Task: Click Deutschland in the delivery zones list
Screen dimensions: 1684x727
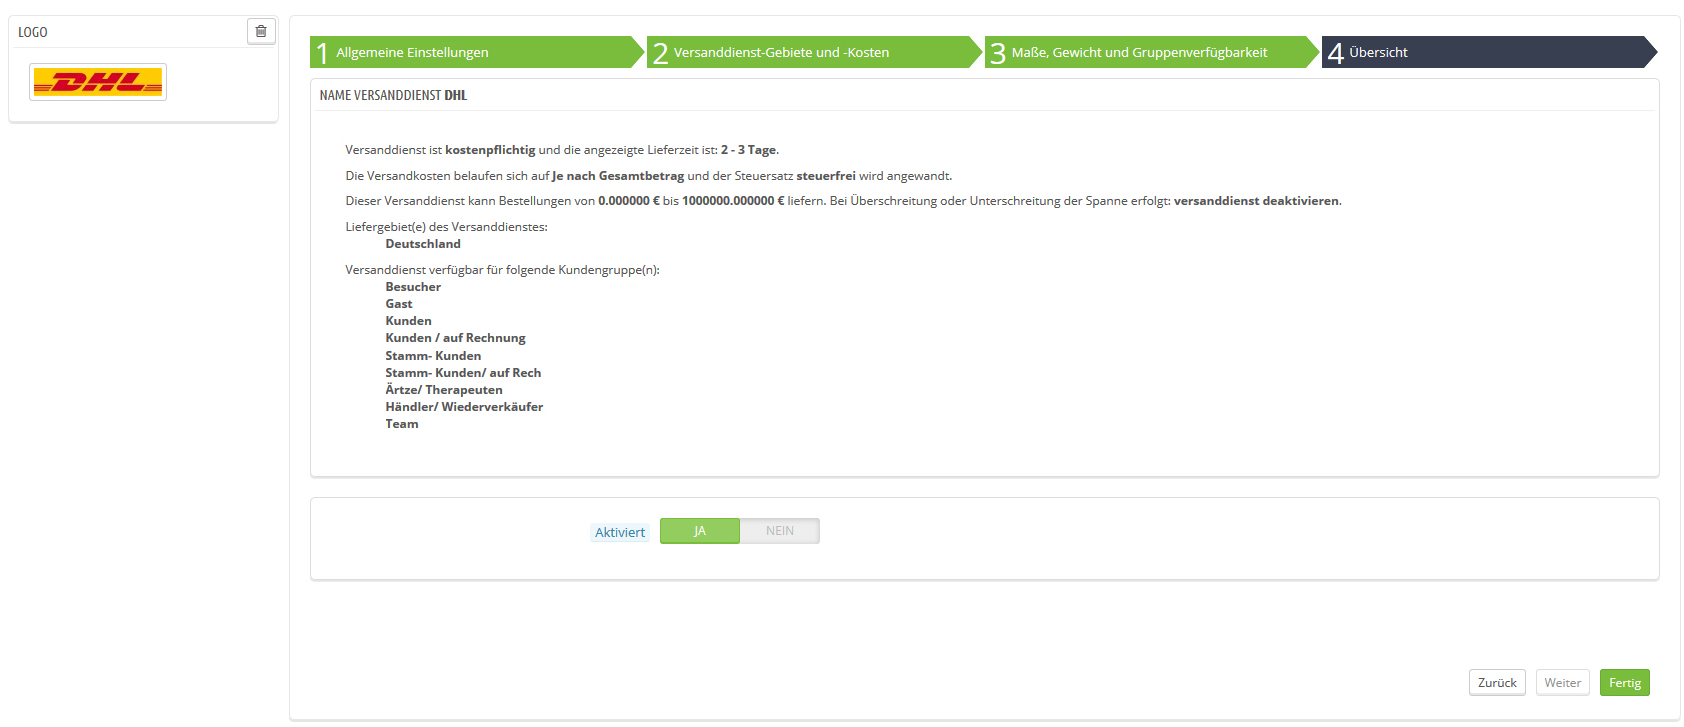Action: point(423,244)
